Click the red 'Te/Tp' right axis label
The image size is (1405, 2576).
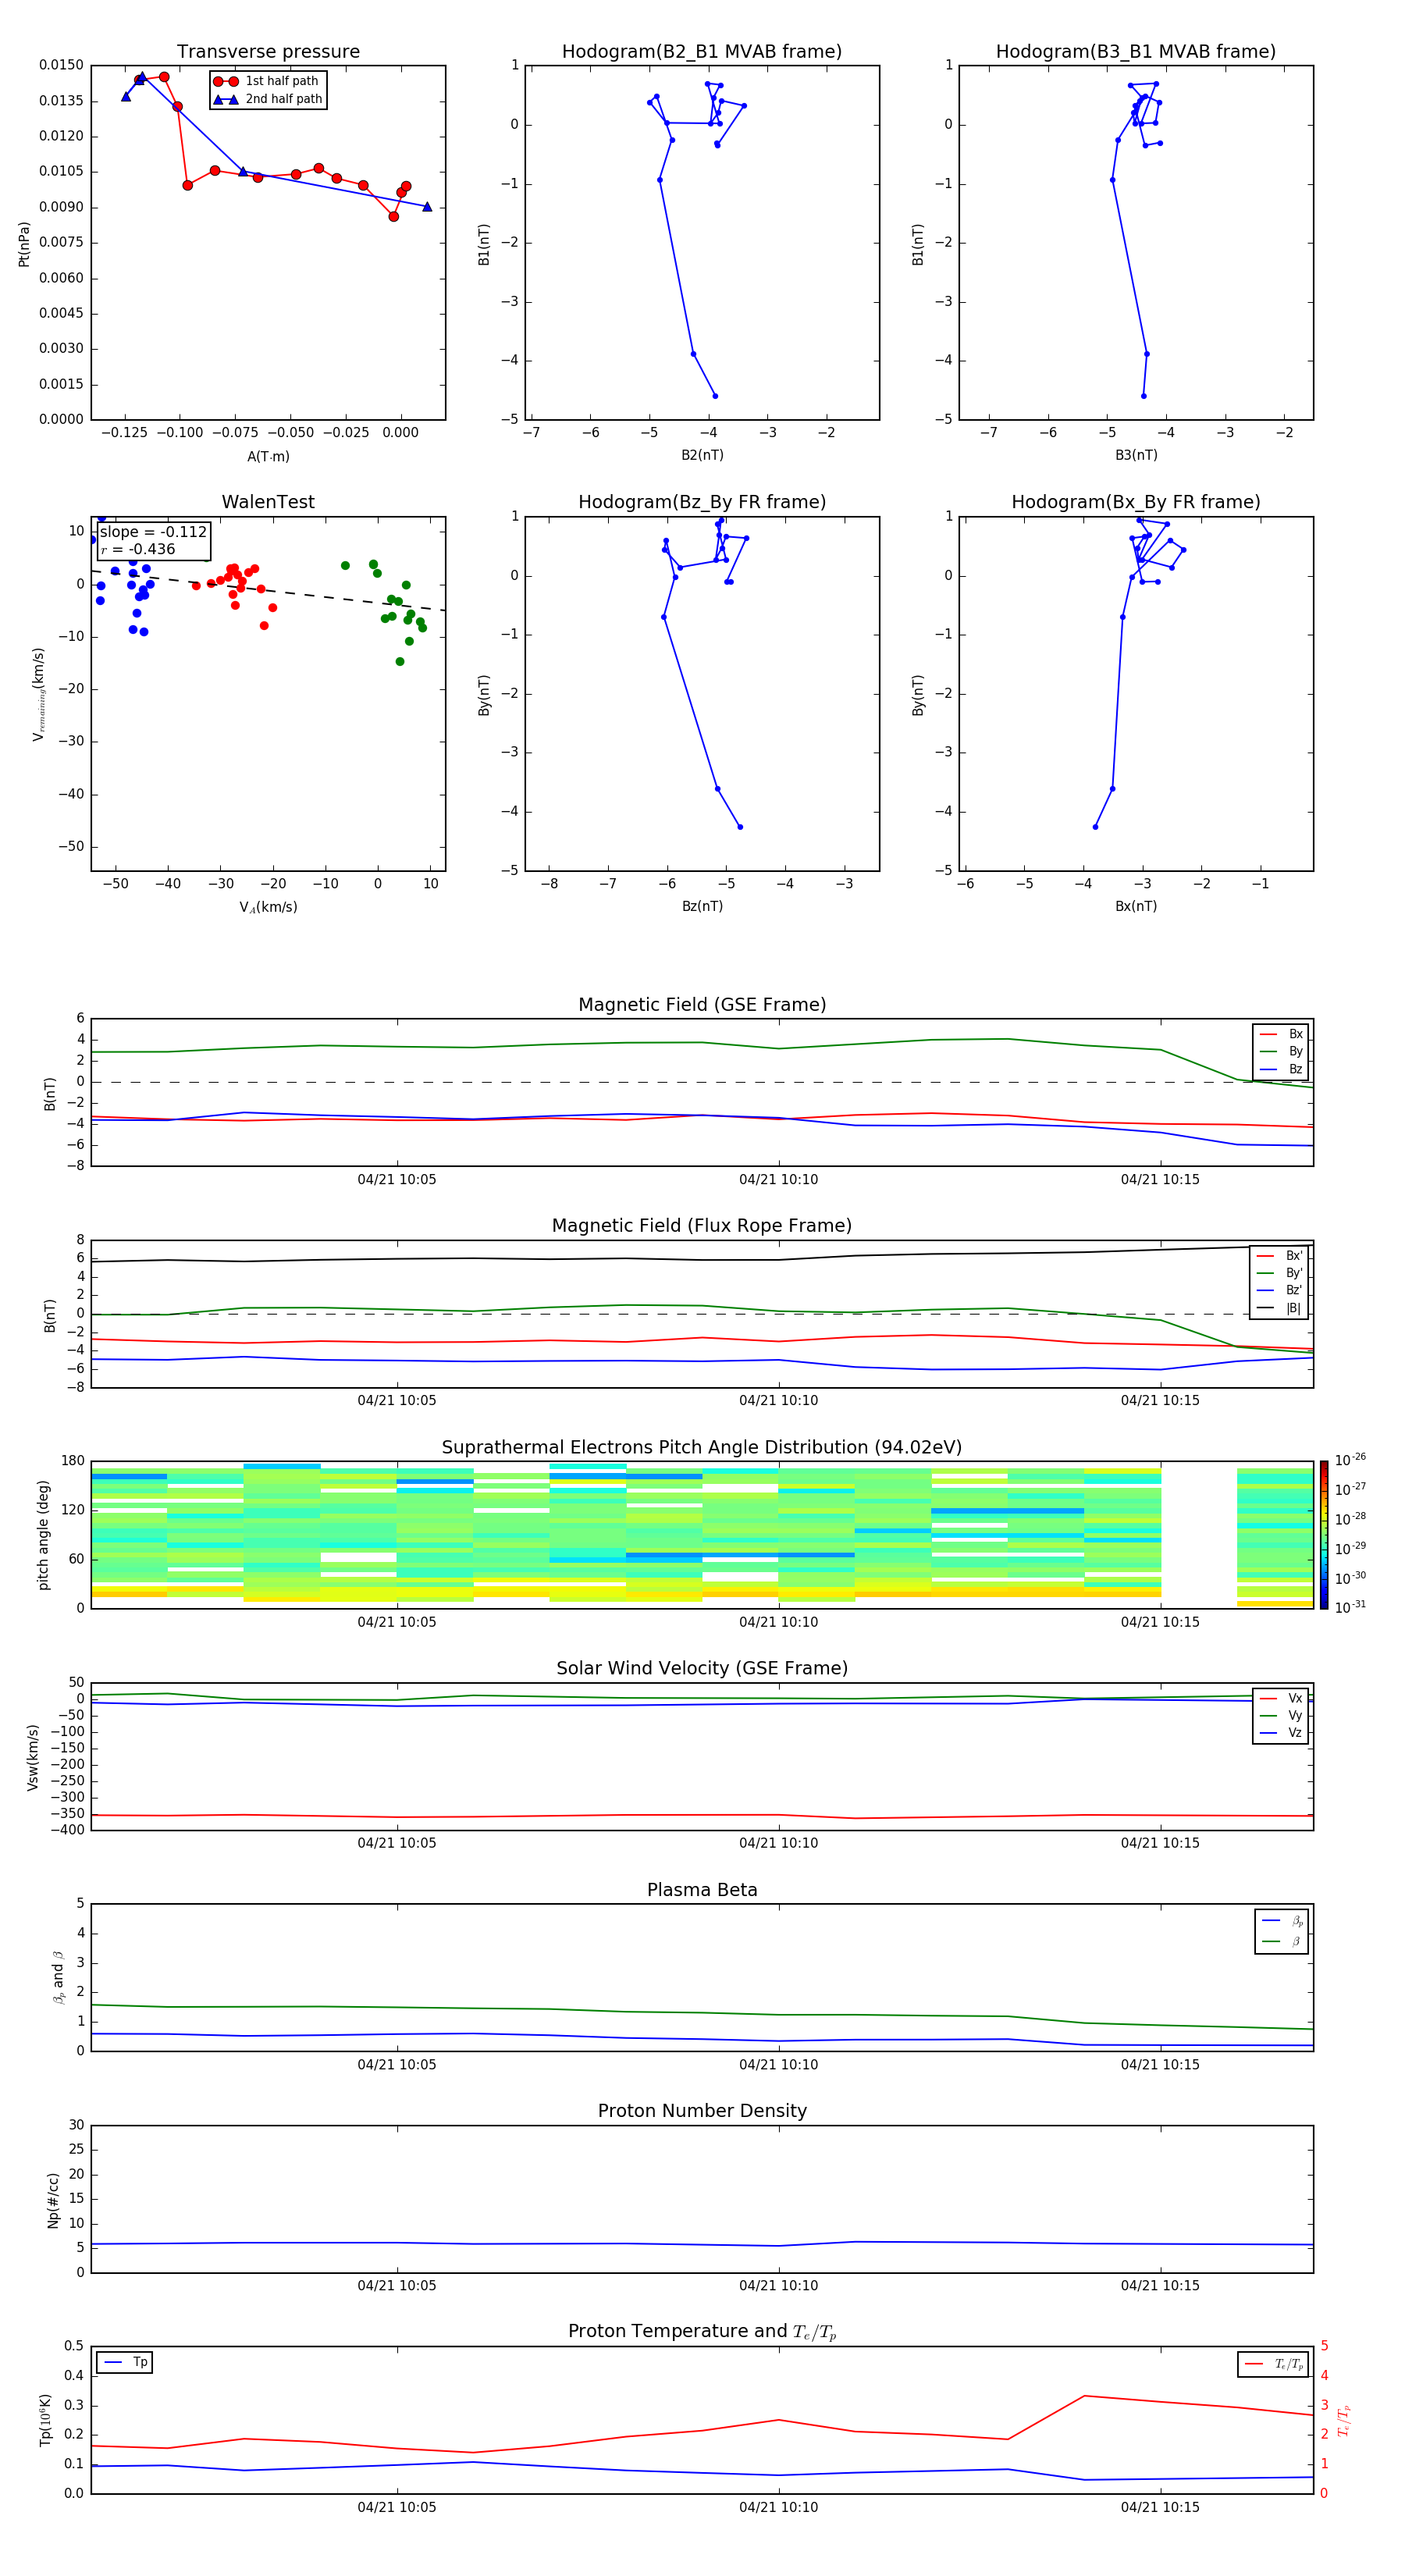[x=1344, y=2420]
